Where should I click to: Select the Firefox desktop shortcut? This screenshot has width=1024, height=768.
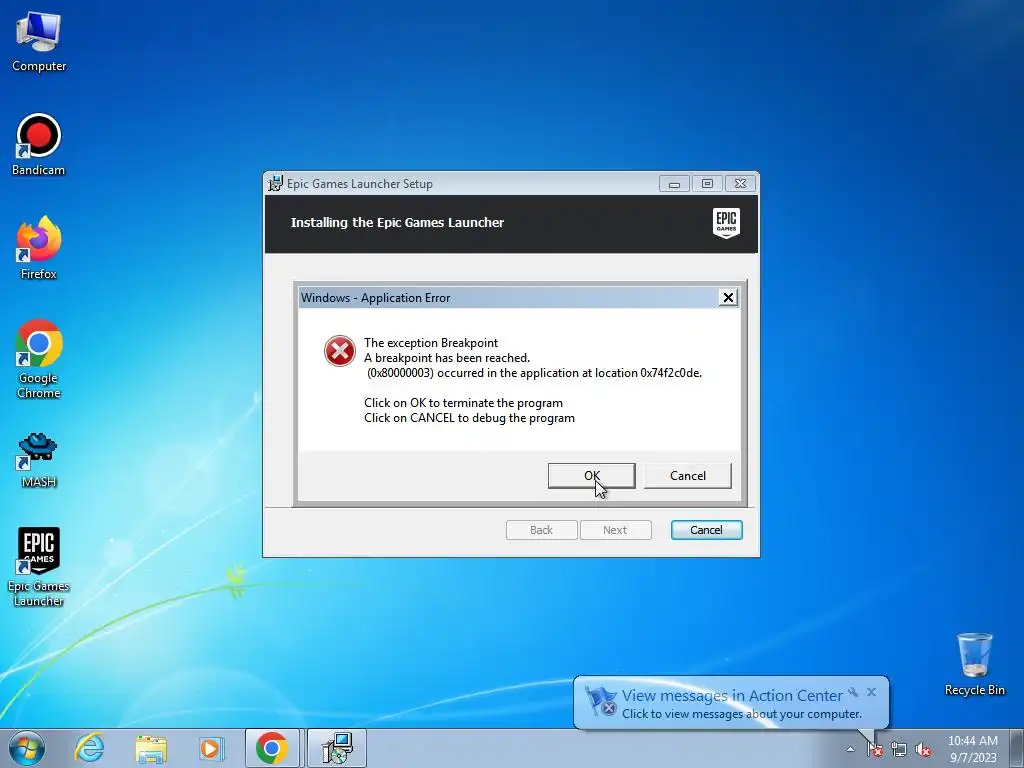[39, 248]
